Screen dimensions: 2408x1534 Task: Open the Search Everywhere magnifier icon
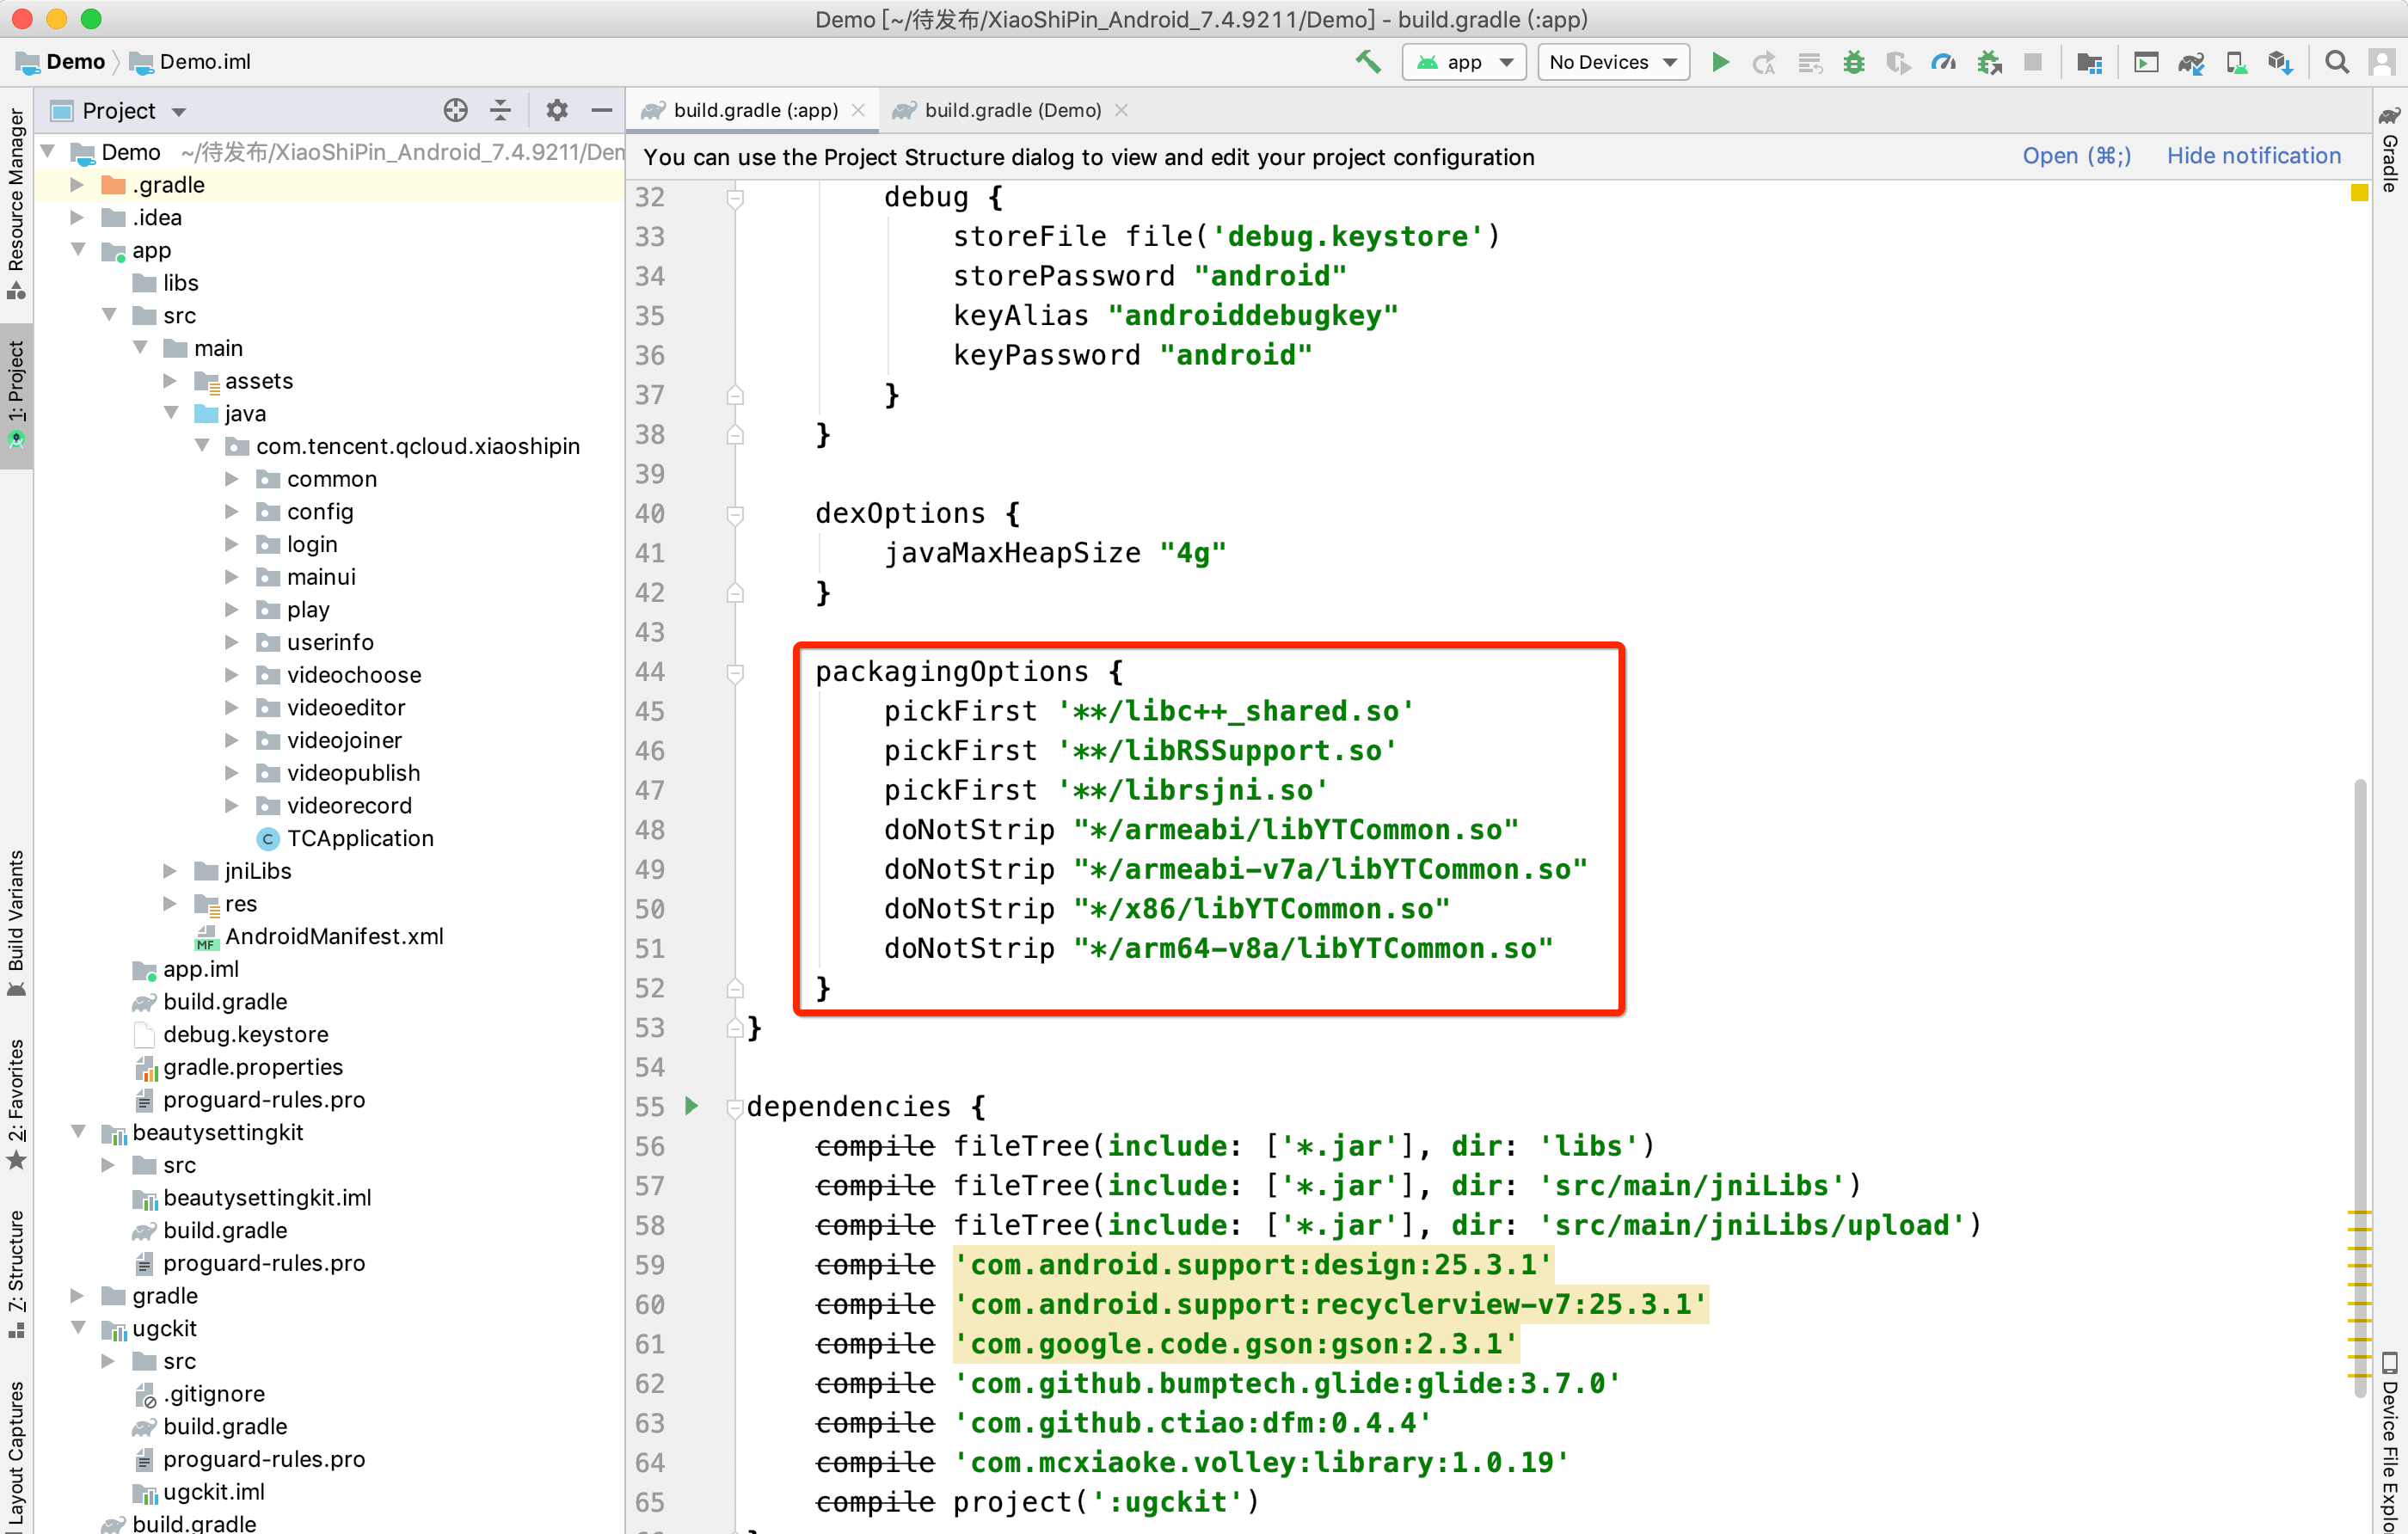(2336, 62)
